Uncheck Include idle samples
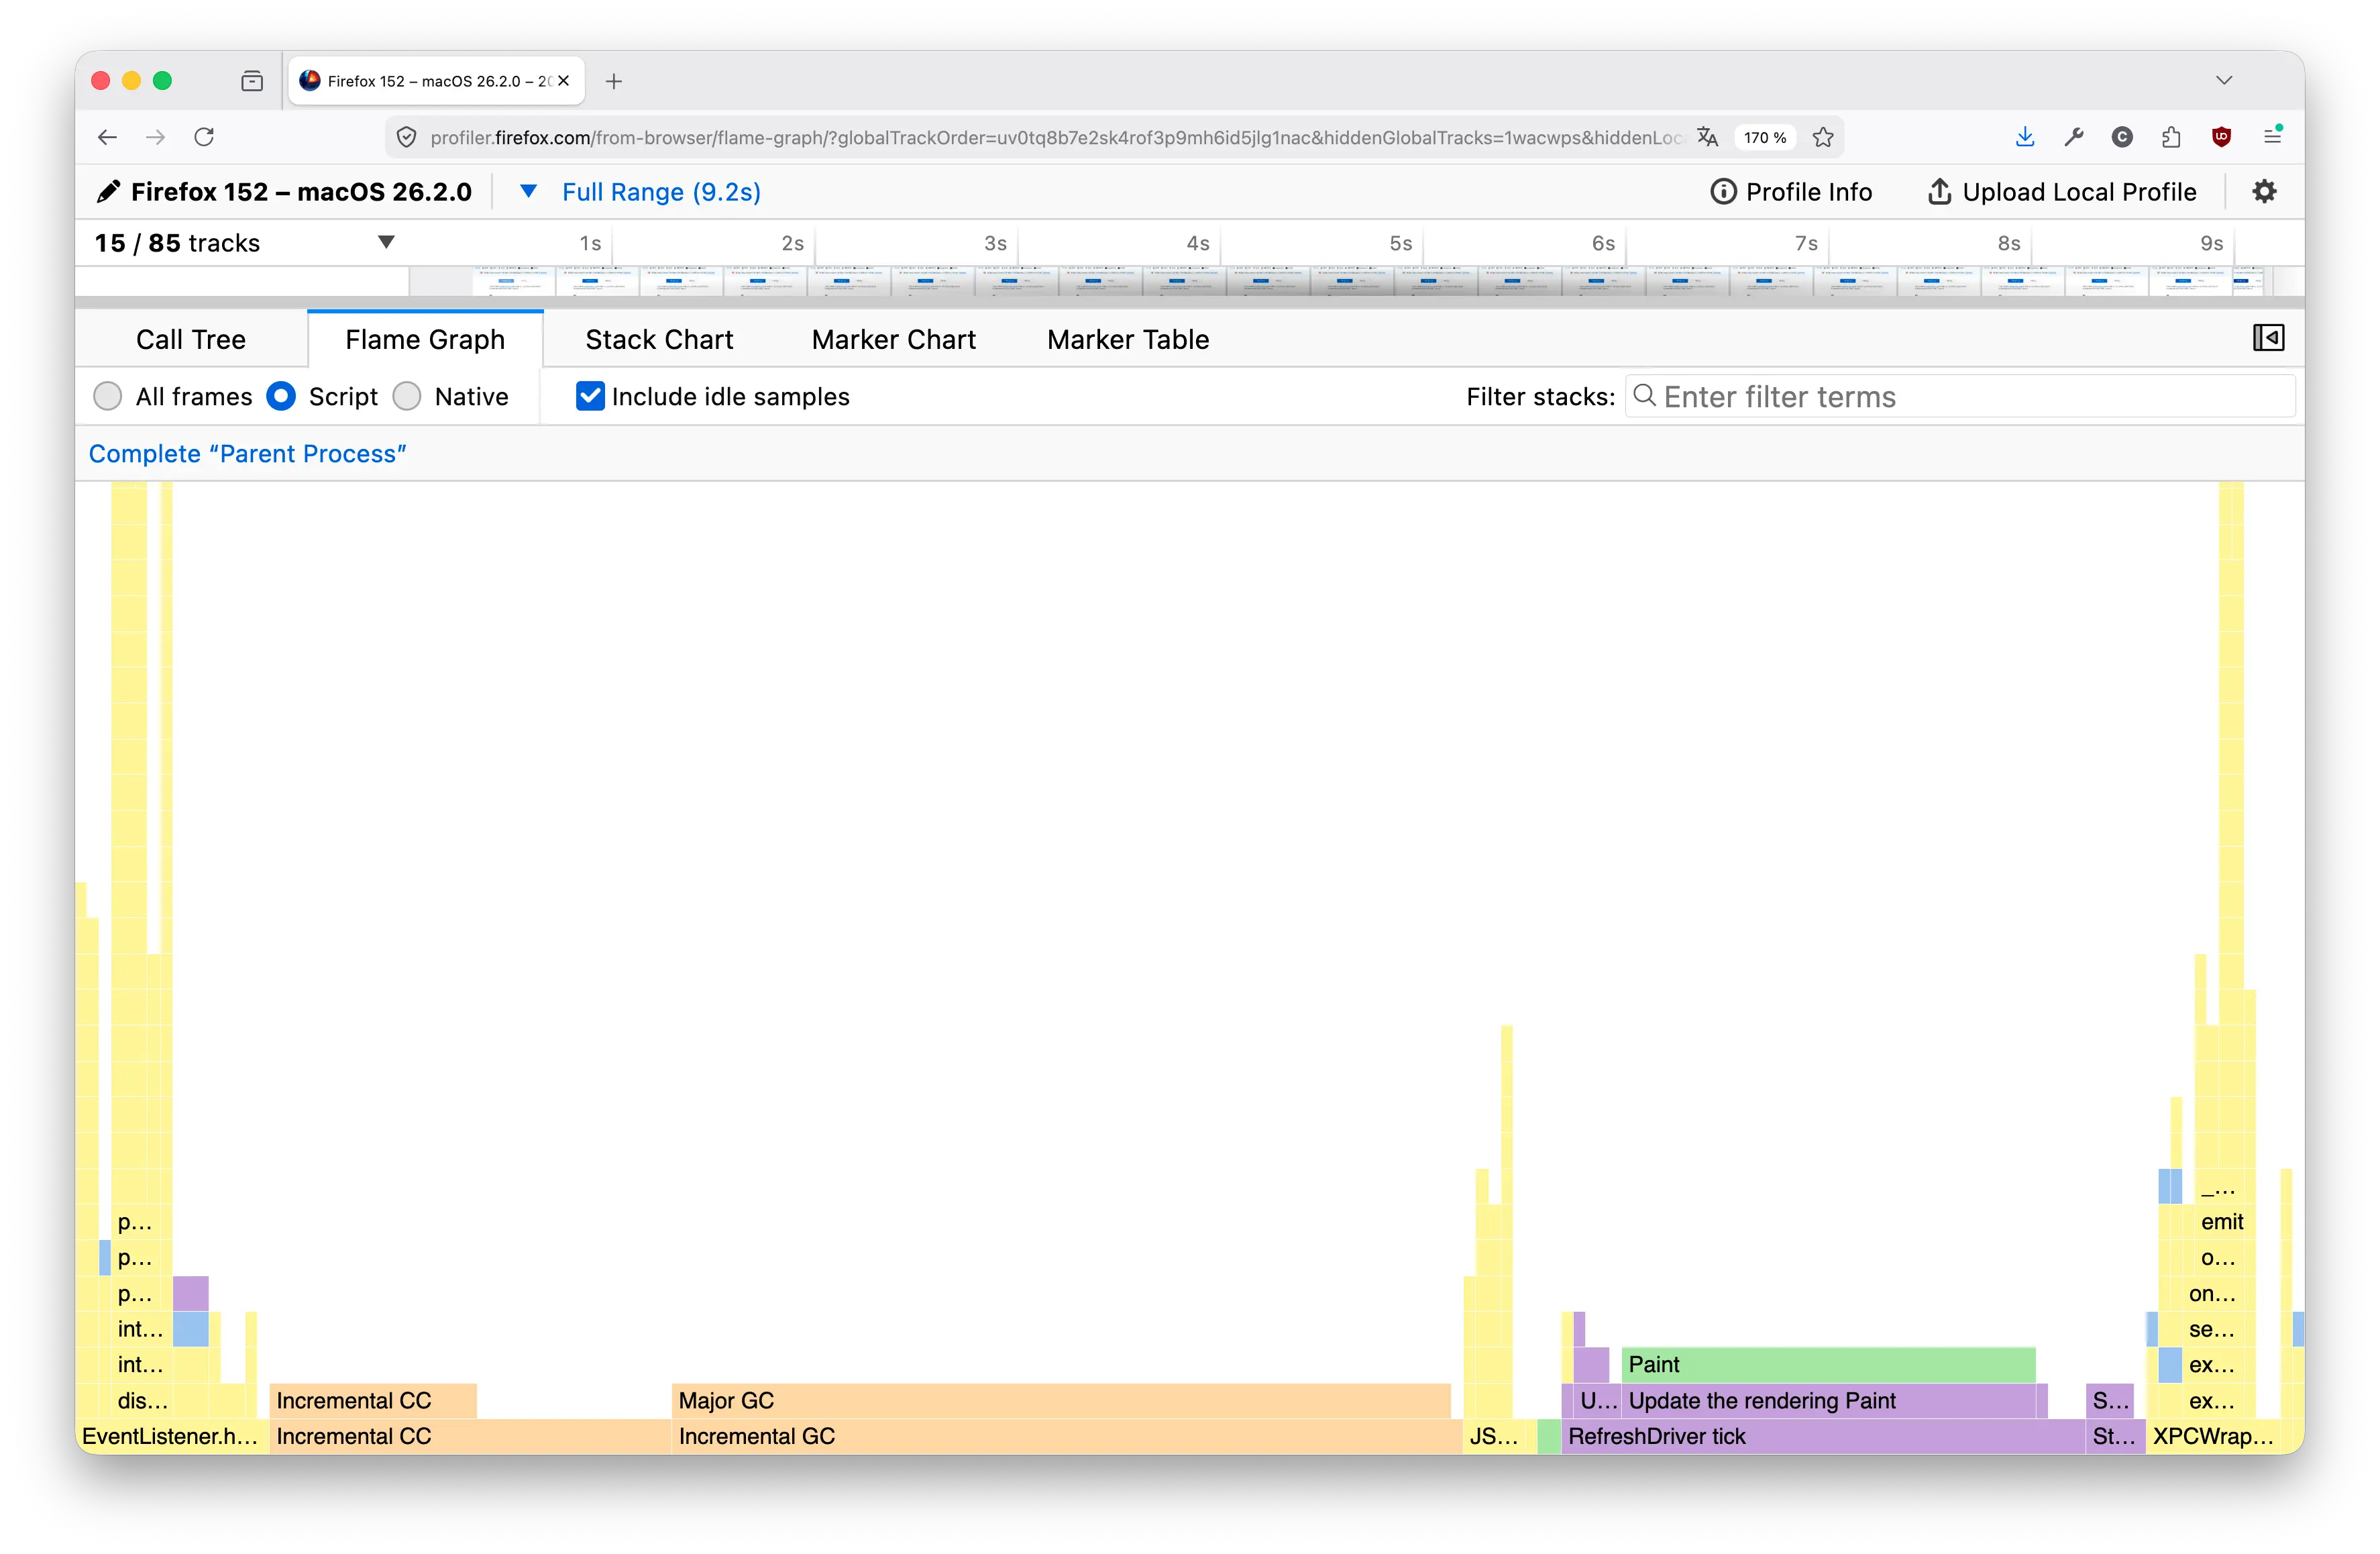The width and height of the screenshot is (2380, 1554). coord(590,396)
